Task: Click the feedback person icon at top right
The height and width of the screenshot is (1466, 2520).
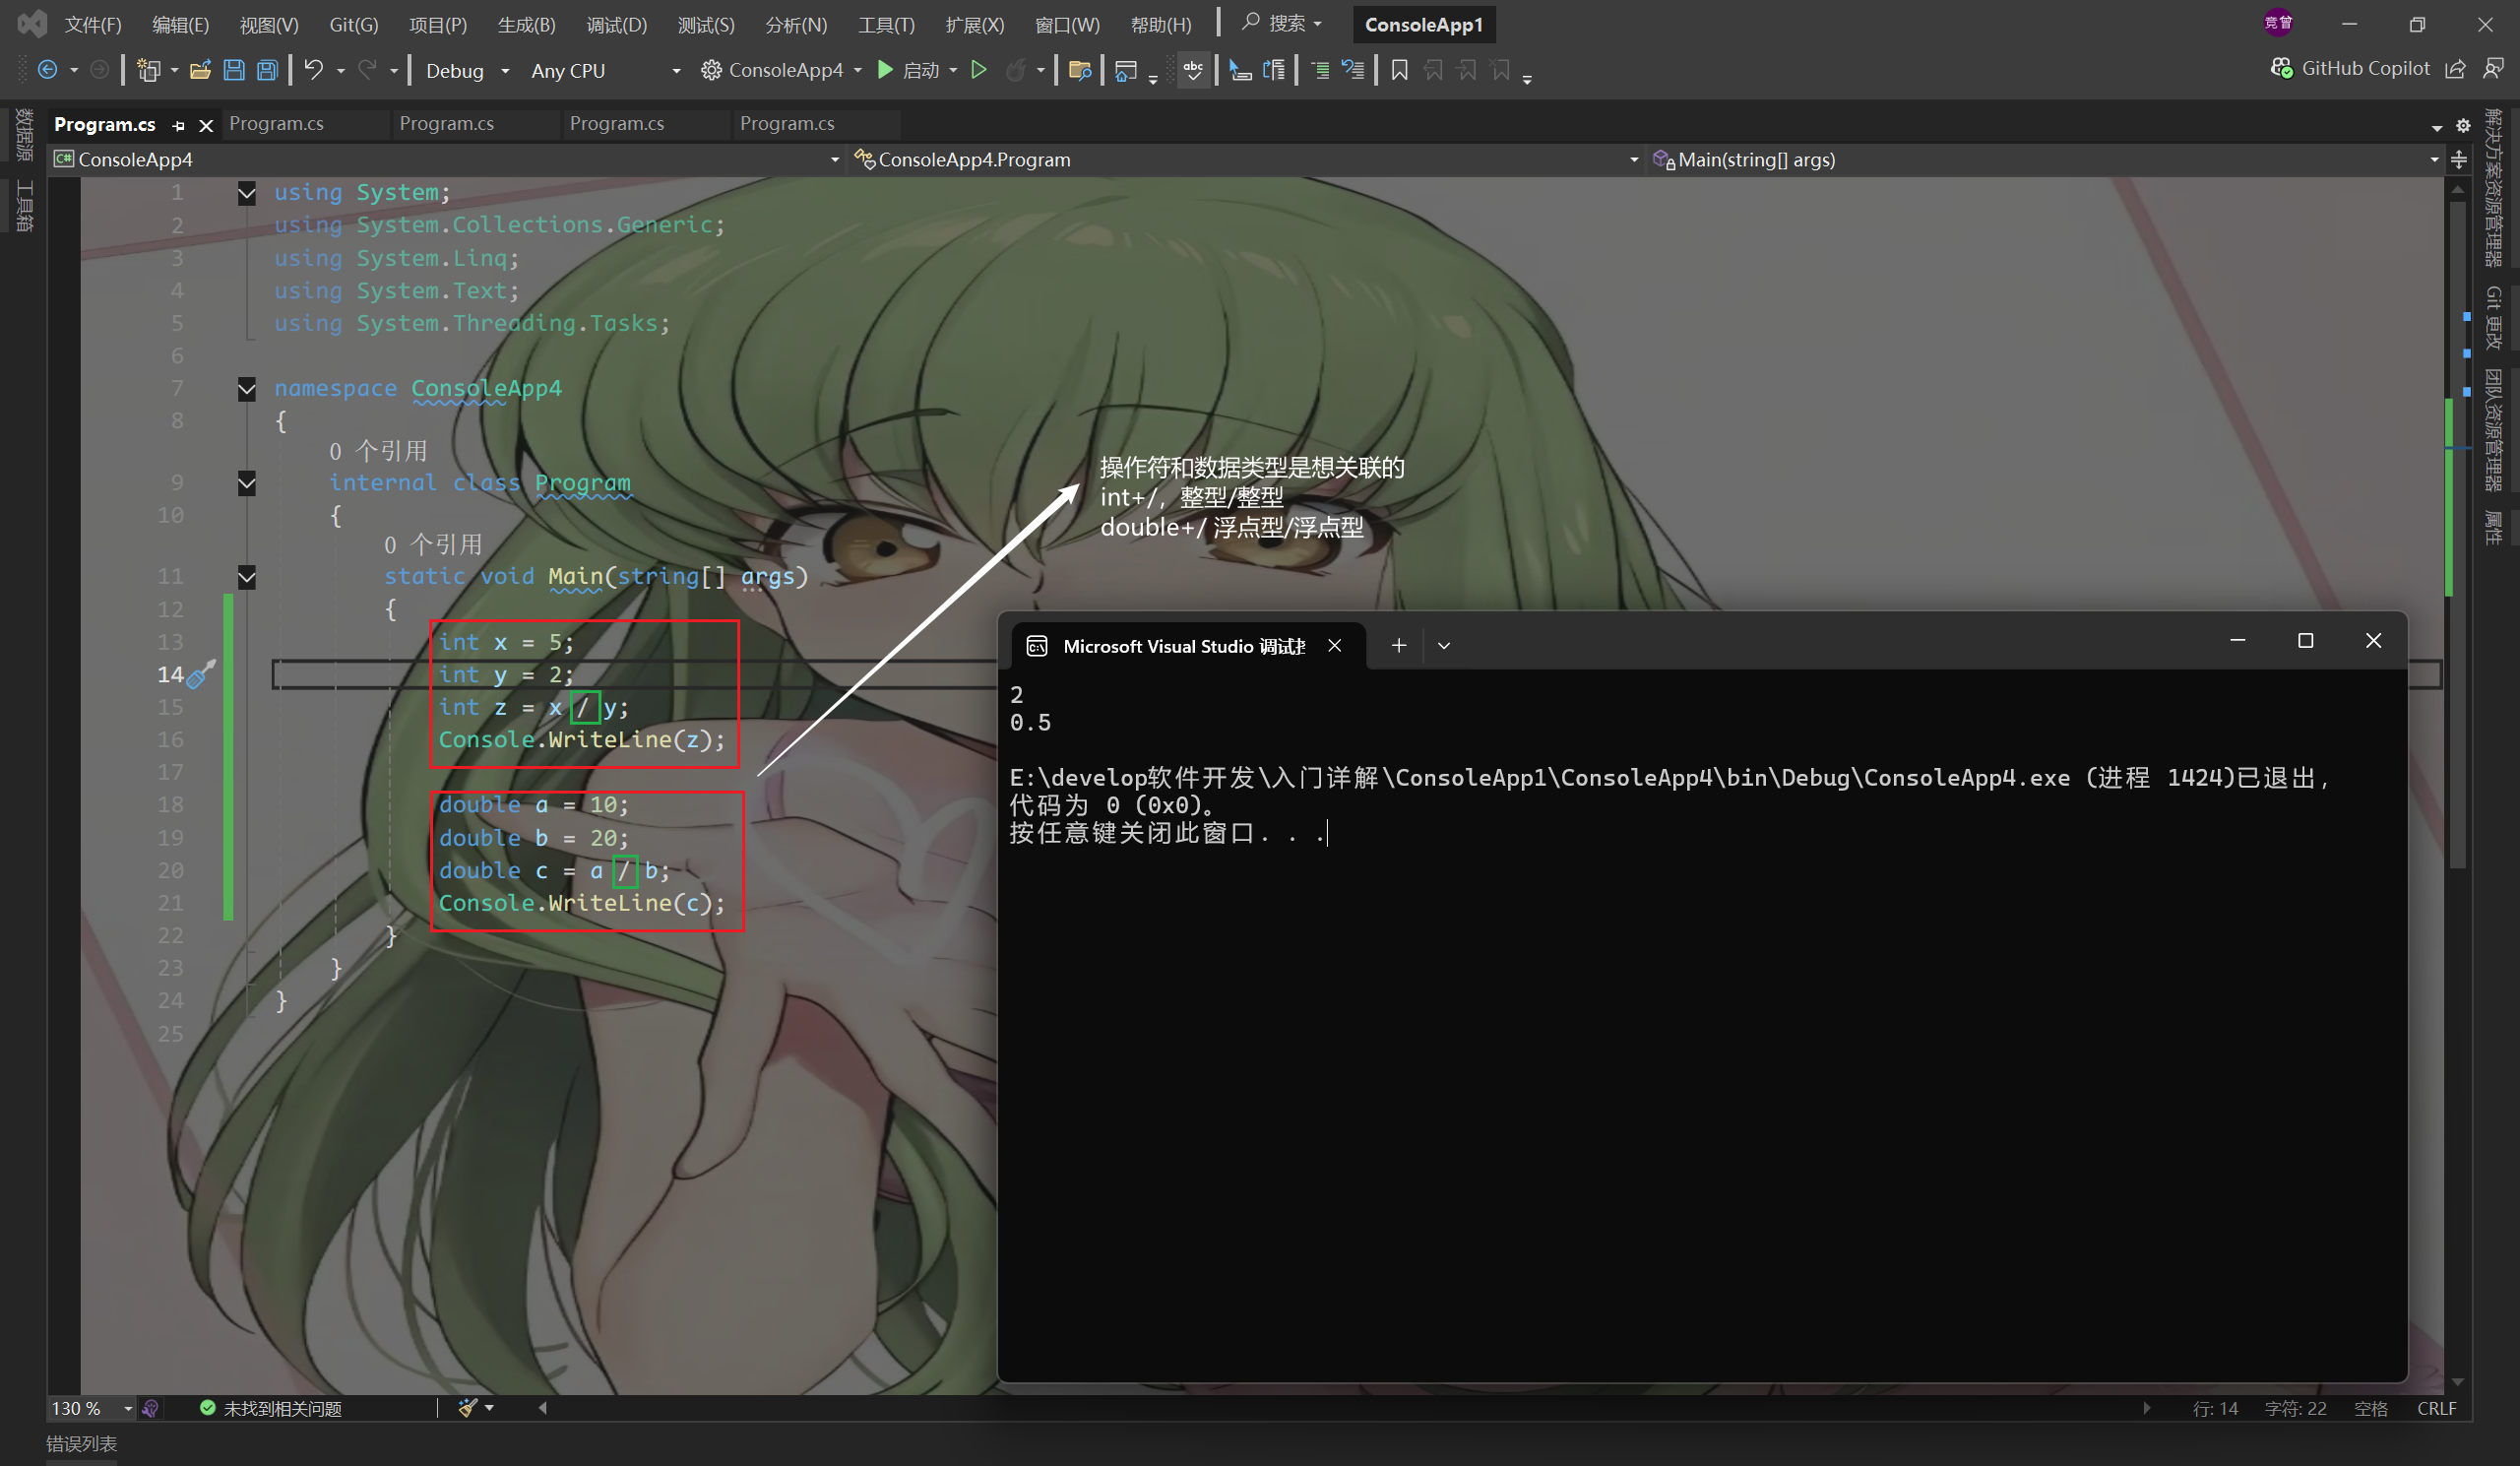Action: pyautogui.click(x=2493, y=68)
